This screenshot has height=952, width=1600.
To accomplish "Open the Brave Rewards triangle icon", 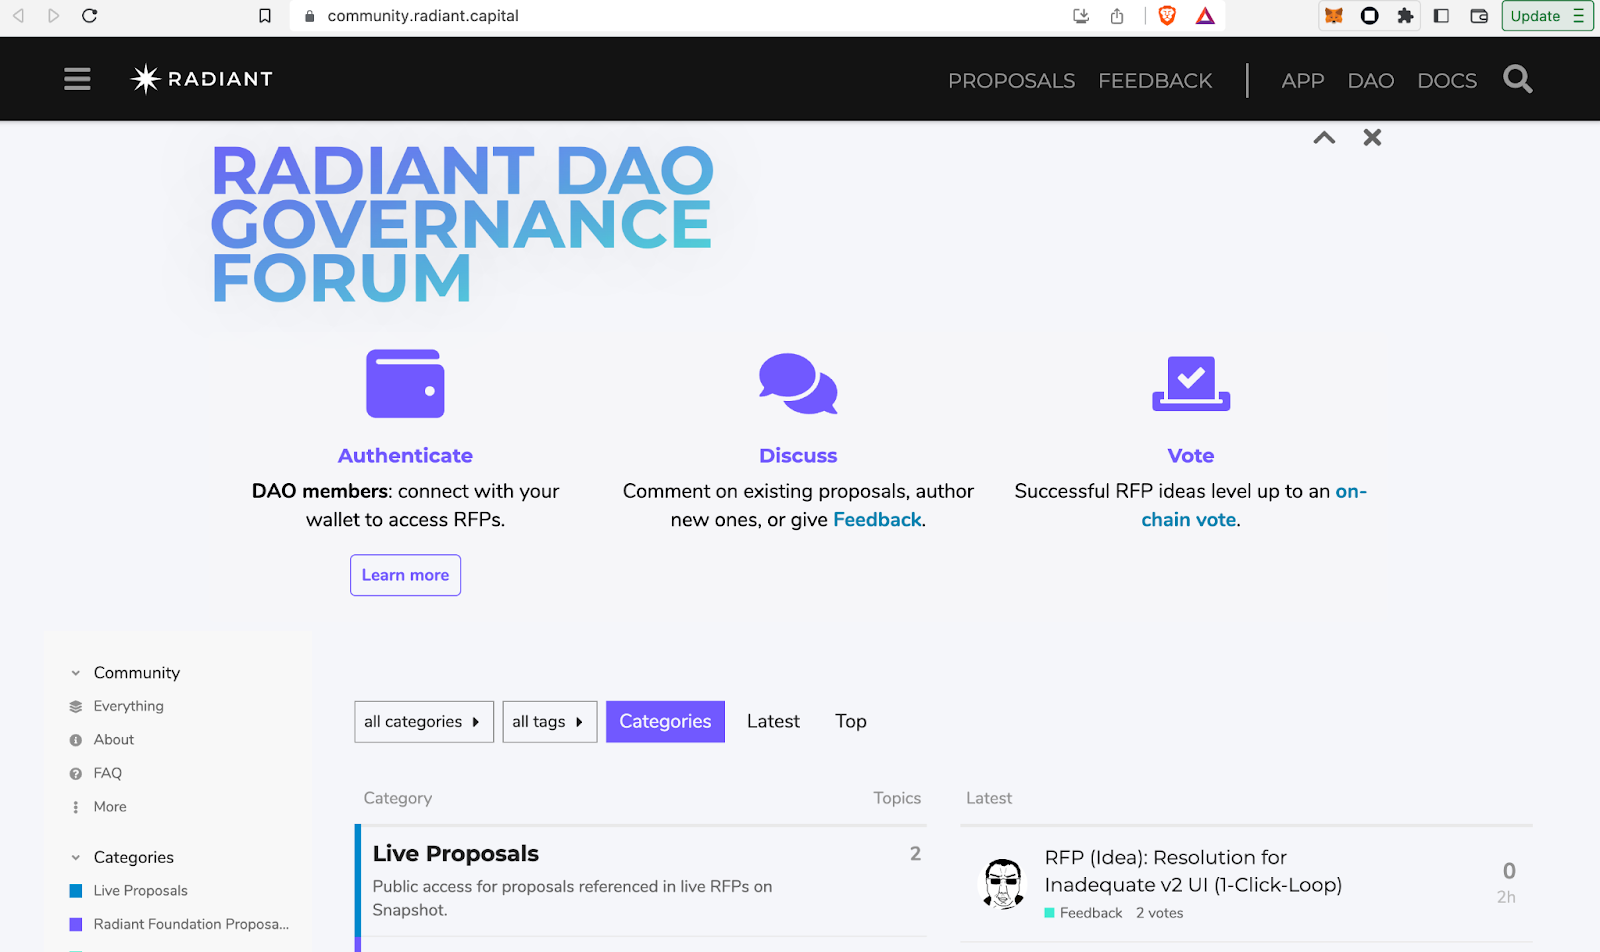I will point(1205,16).
